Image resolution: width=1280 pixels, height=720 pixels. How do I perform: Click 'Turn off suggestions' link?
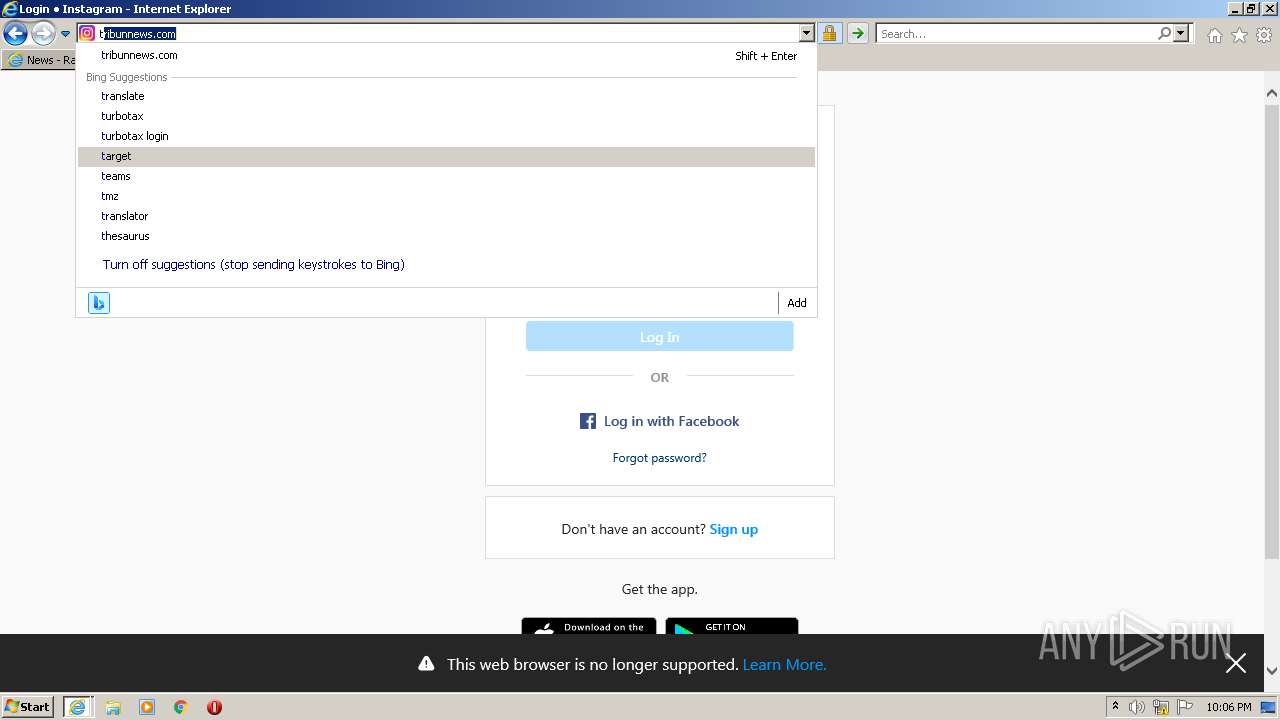tap(253, 265)
